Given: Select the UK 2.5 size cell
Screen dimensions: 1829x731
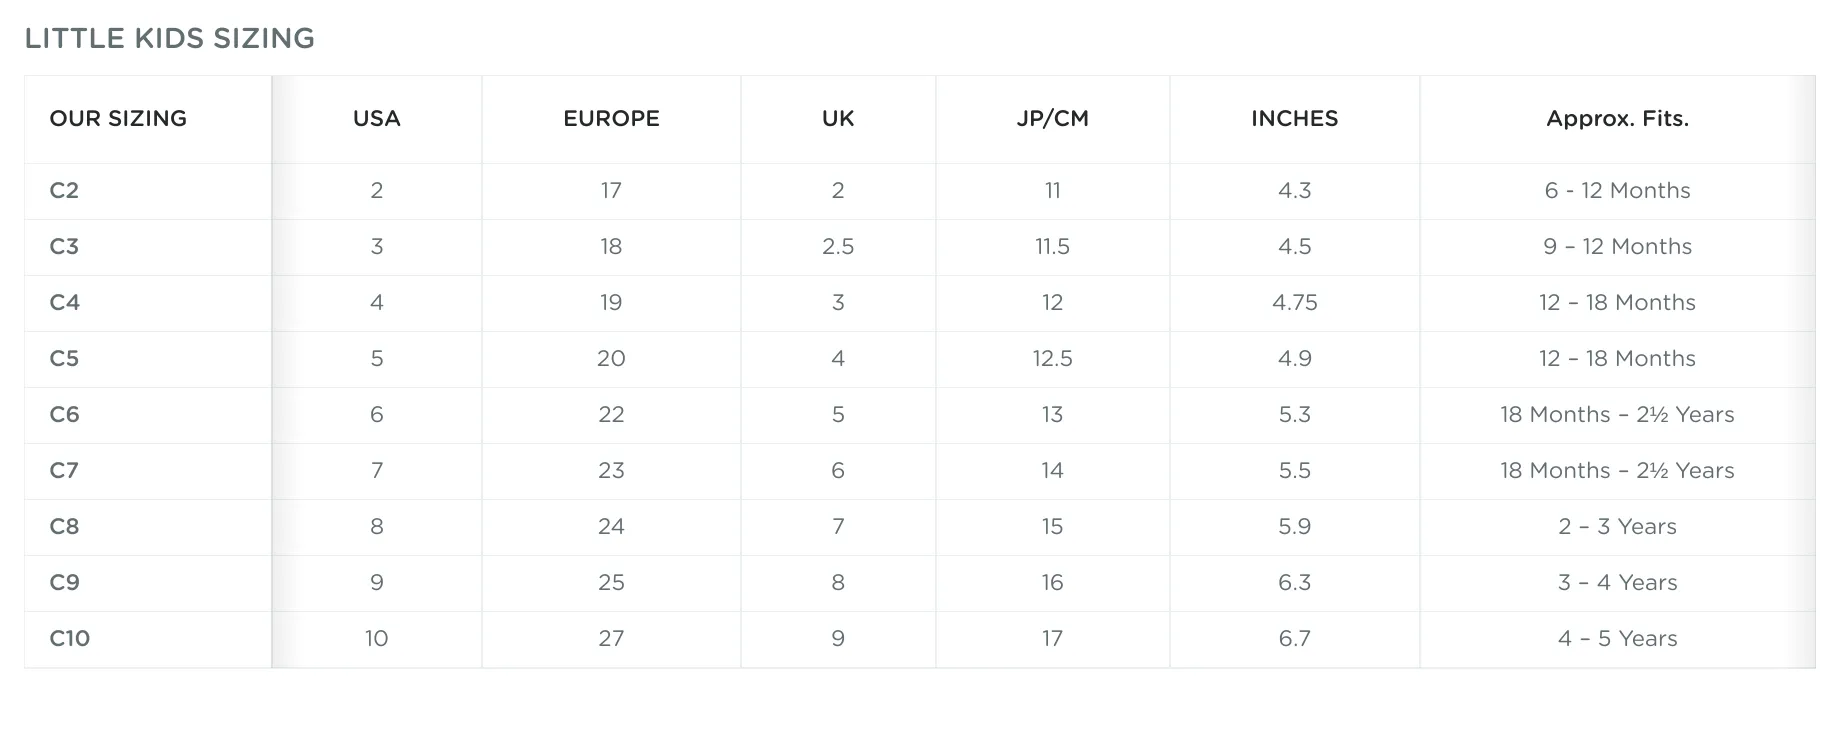Looking at the screenshot, I should (838, 246).
